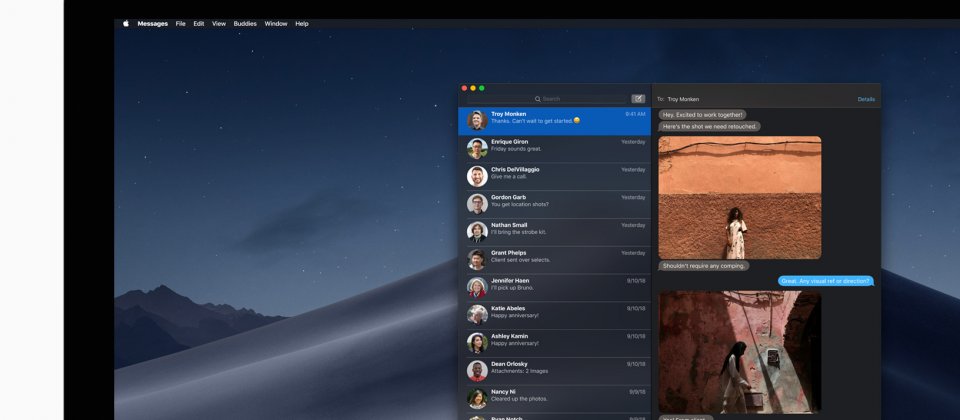Click the 9:41 AM timestamp on Troy Monken
The image size is (960, 420).
pyautogui.click(x=635, y=114)
